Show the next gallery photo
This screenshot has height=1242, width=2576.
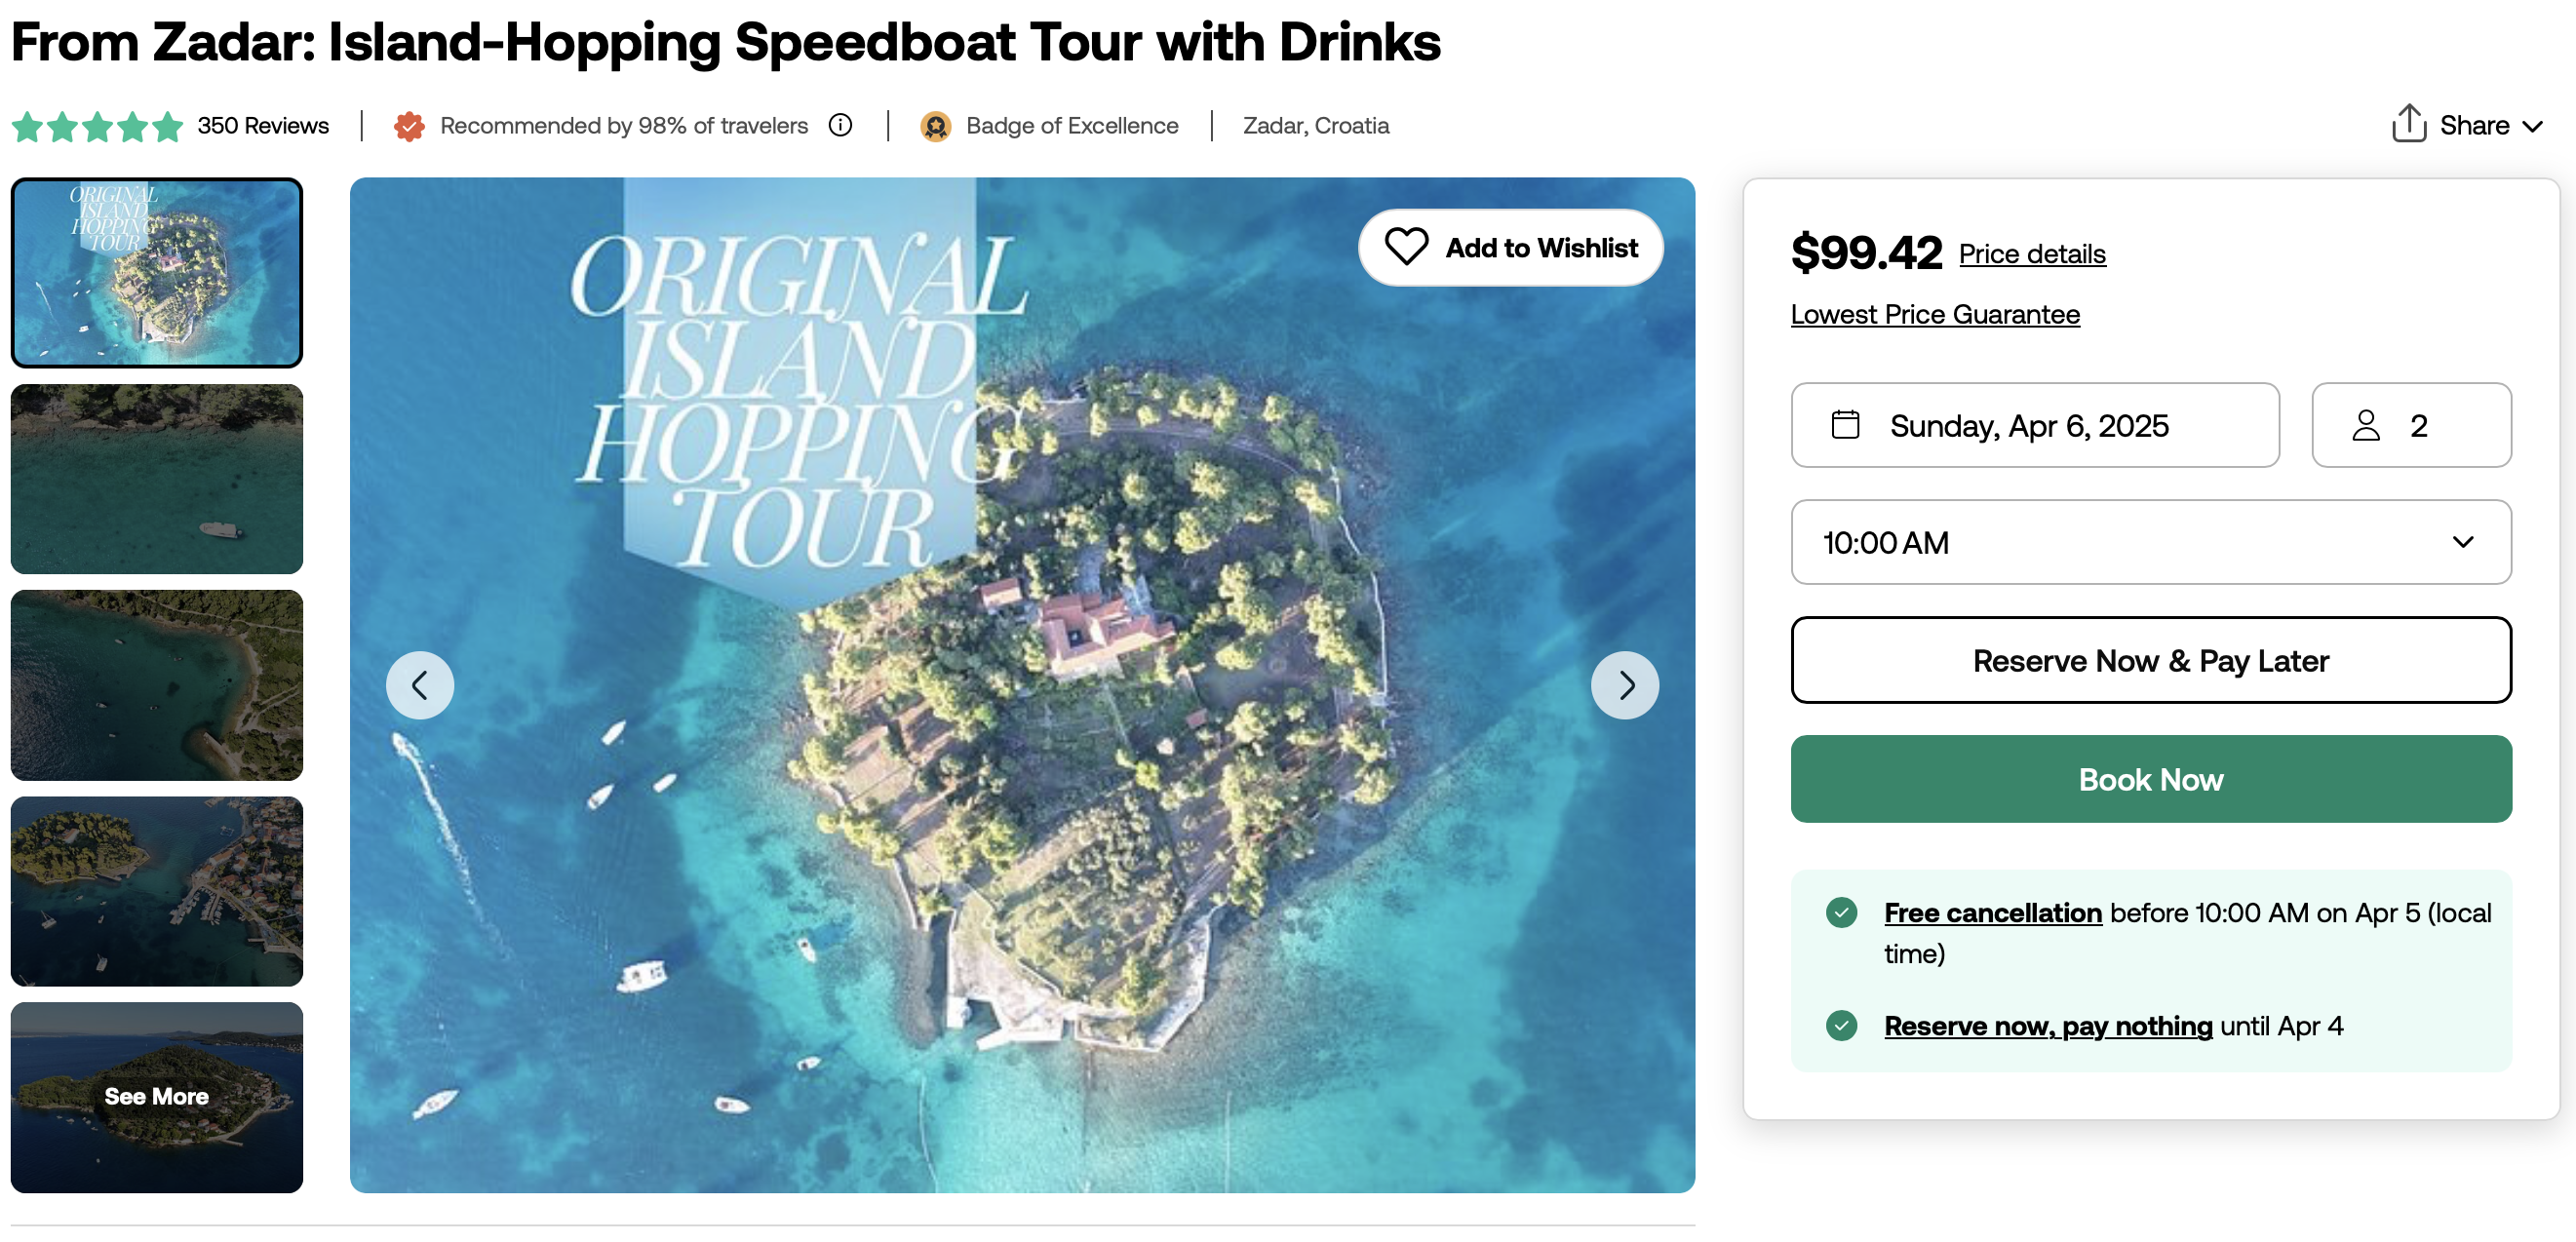(x=1624, y=685)
